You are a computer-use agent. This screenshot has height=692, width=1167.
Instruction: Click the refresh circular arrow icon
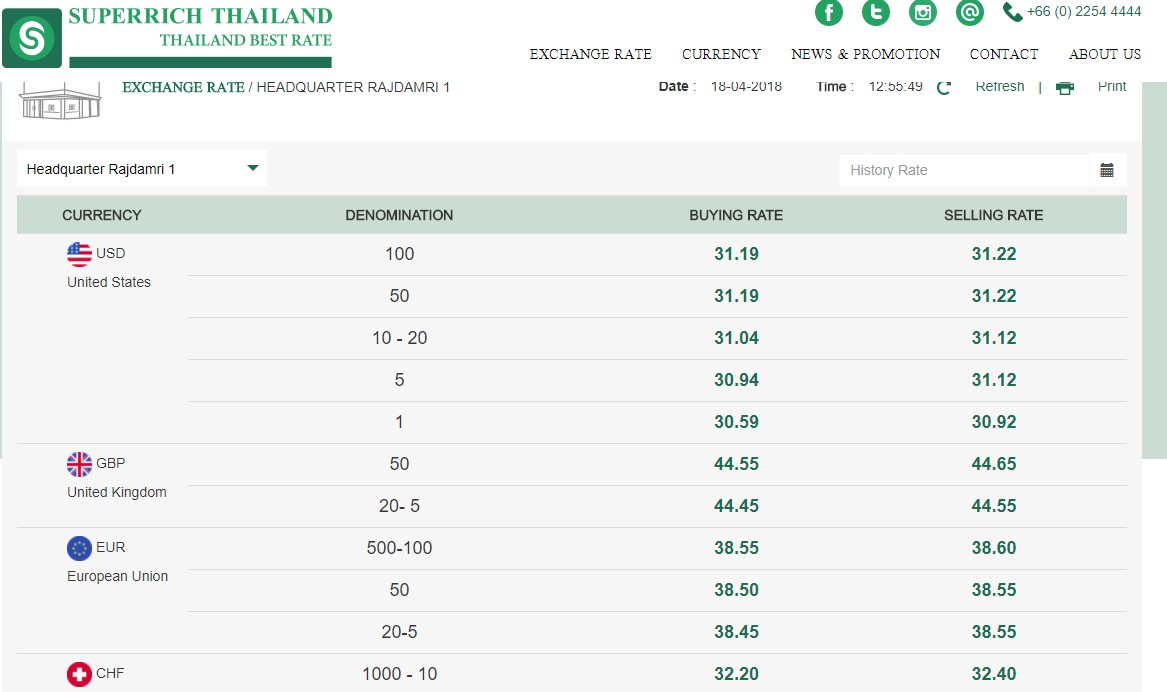[x=944, y=88]
